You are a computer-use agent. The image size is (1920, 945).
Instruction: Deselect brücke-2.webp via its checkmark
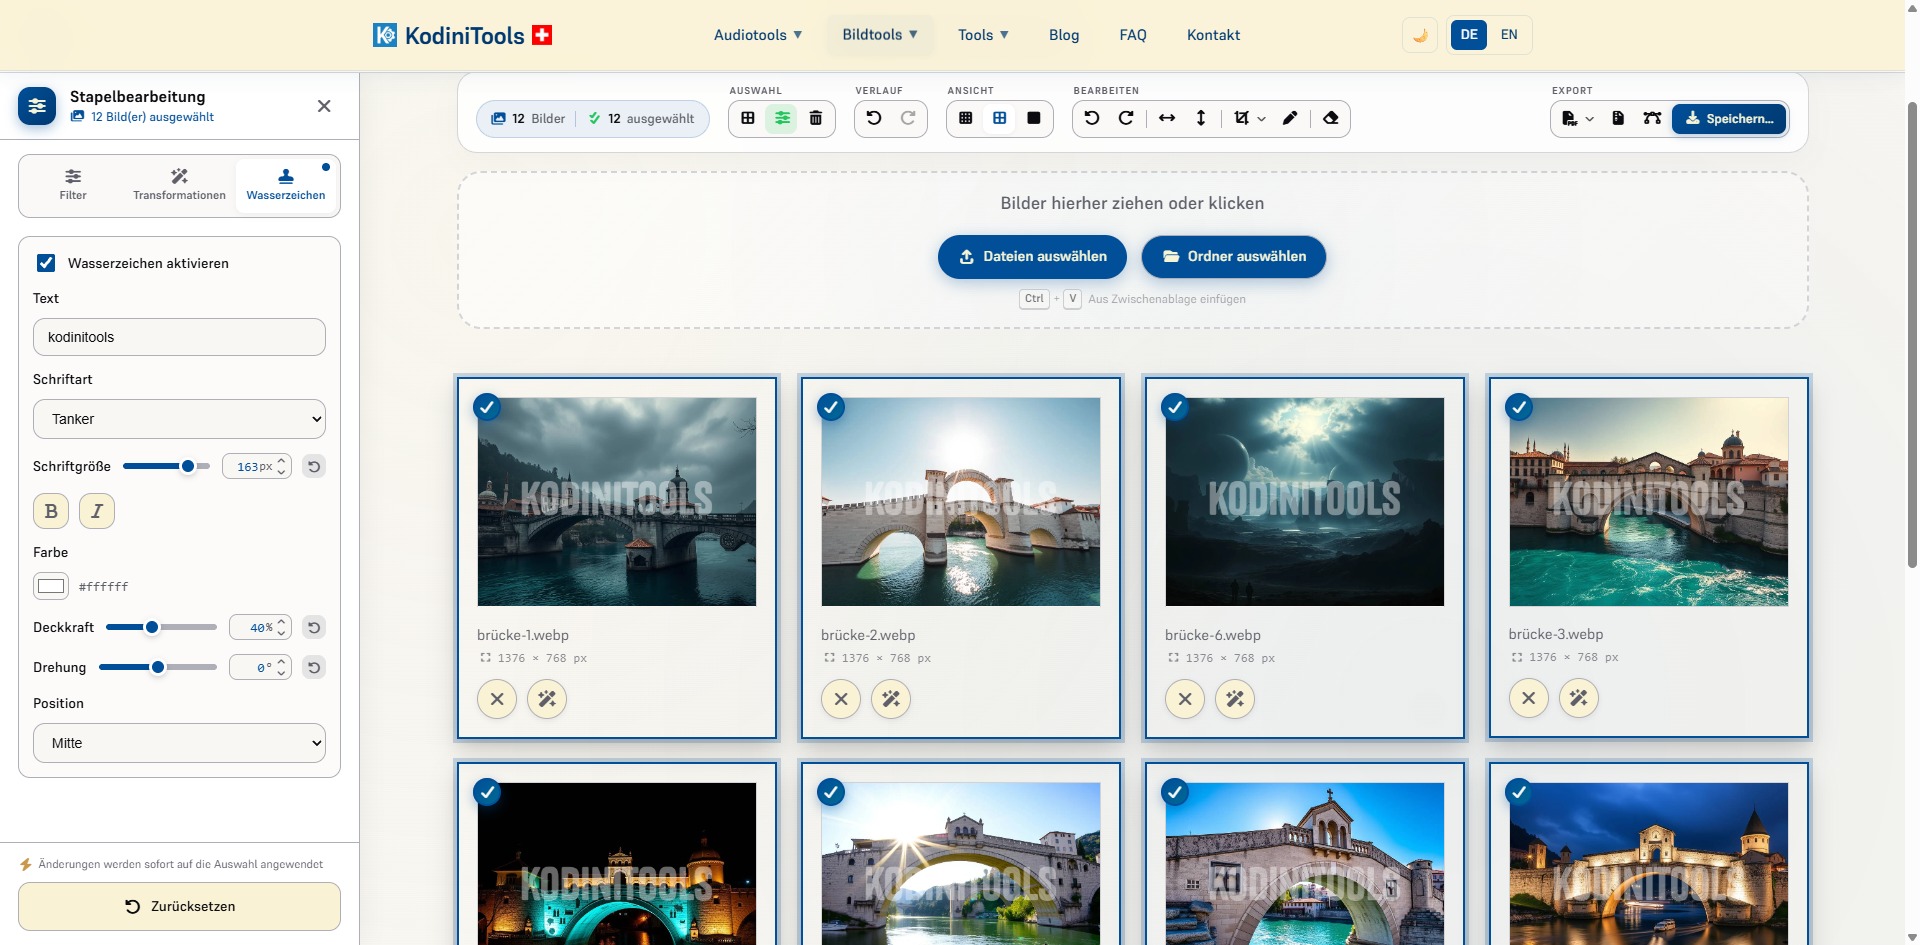831,407
